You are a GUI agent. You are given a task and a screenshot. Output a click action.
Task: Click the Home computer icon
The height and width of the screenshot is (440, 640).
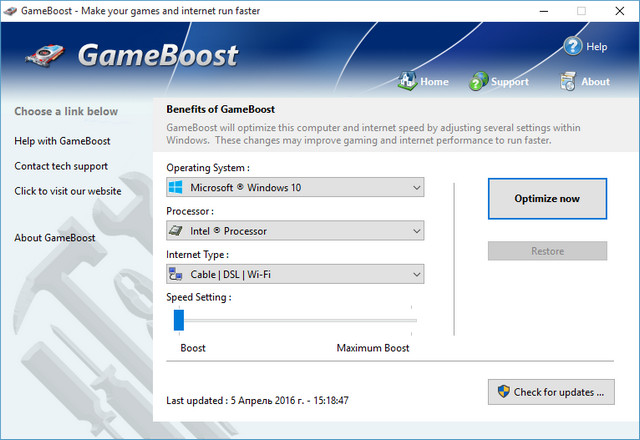[407, 81]
